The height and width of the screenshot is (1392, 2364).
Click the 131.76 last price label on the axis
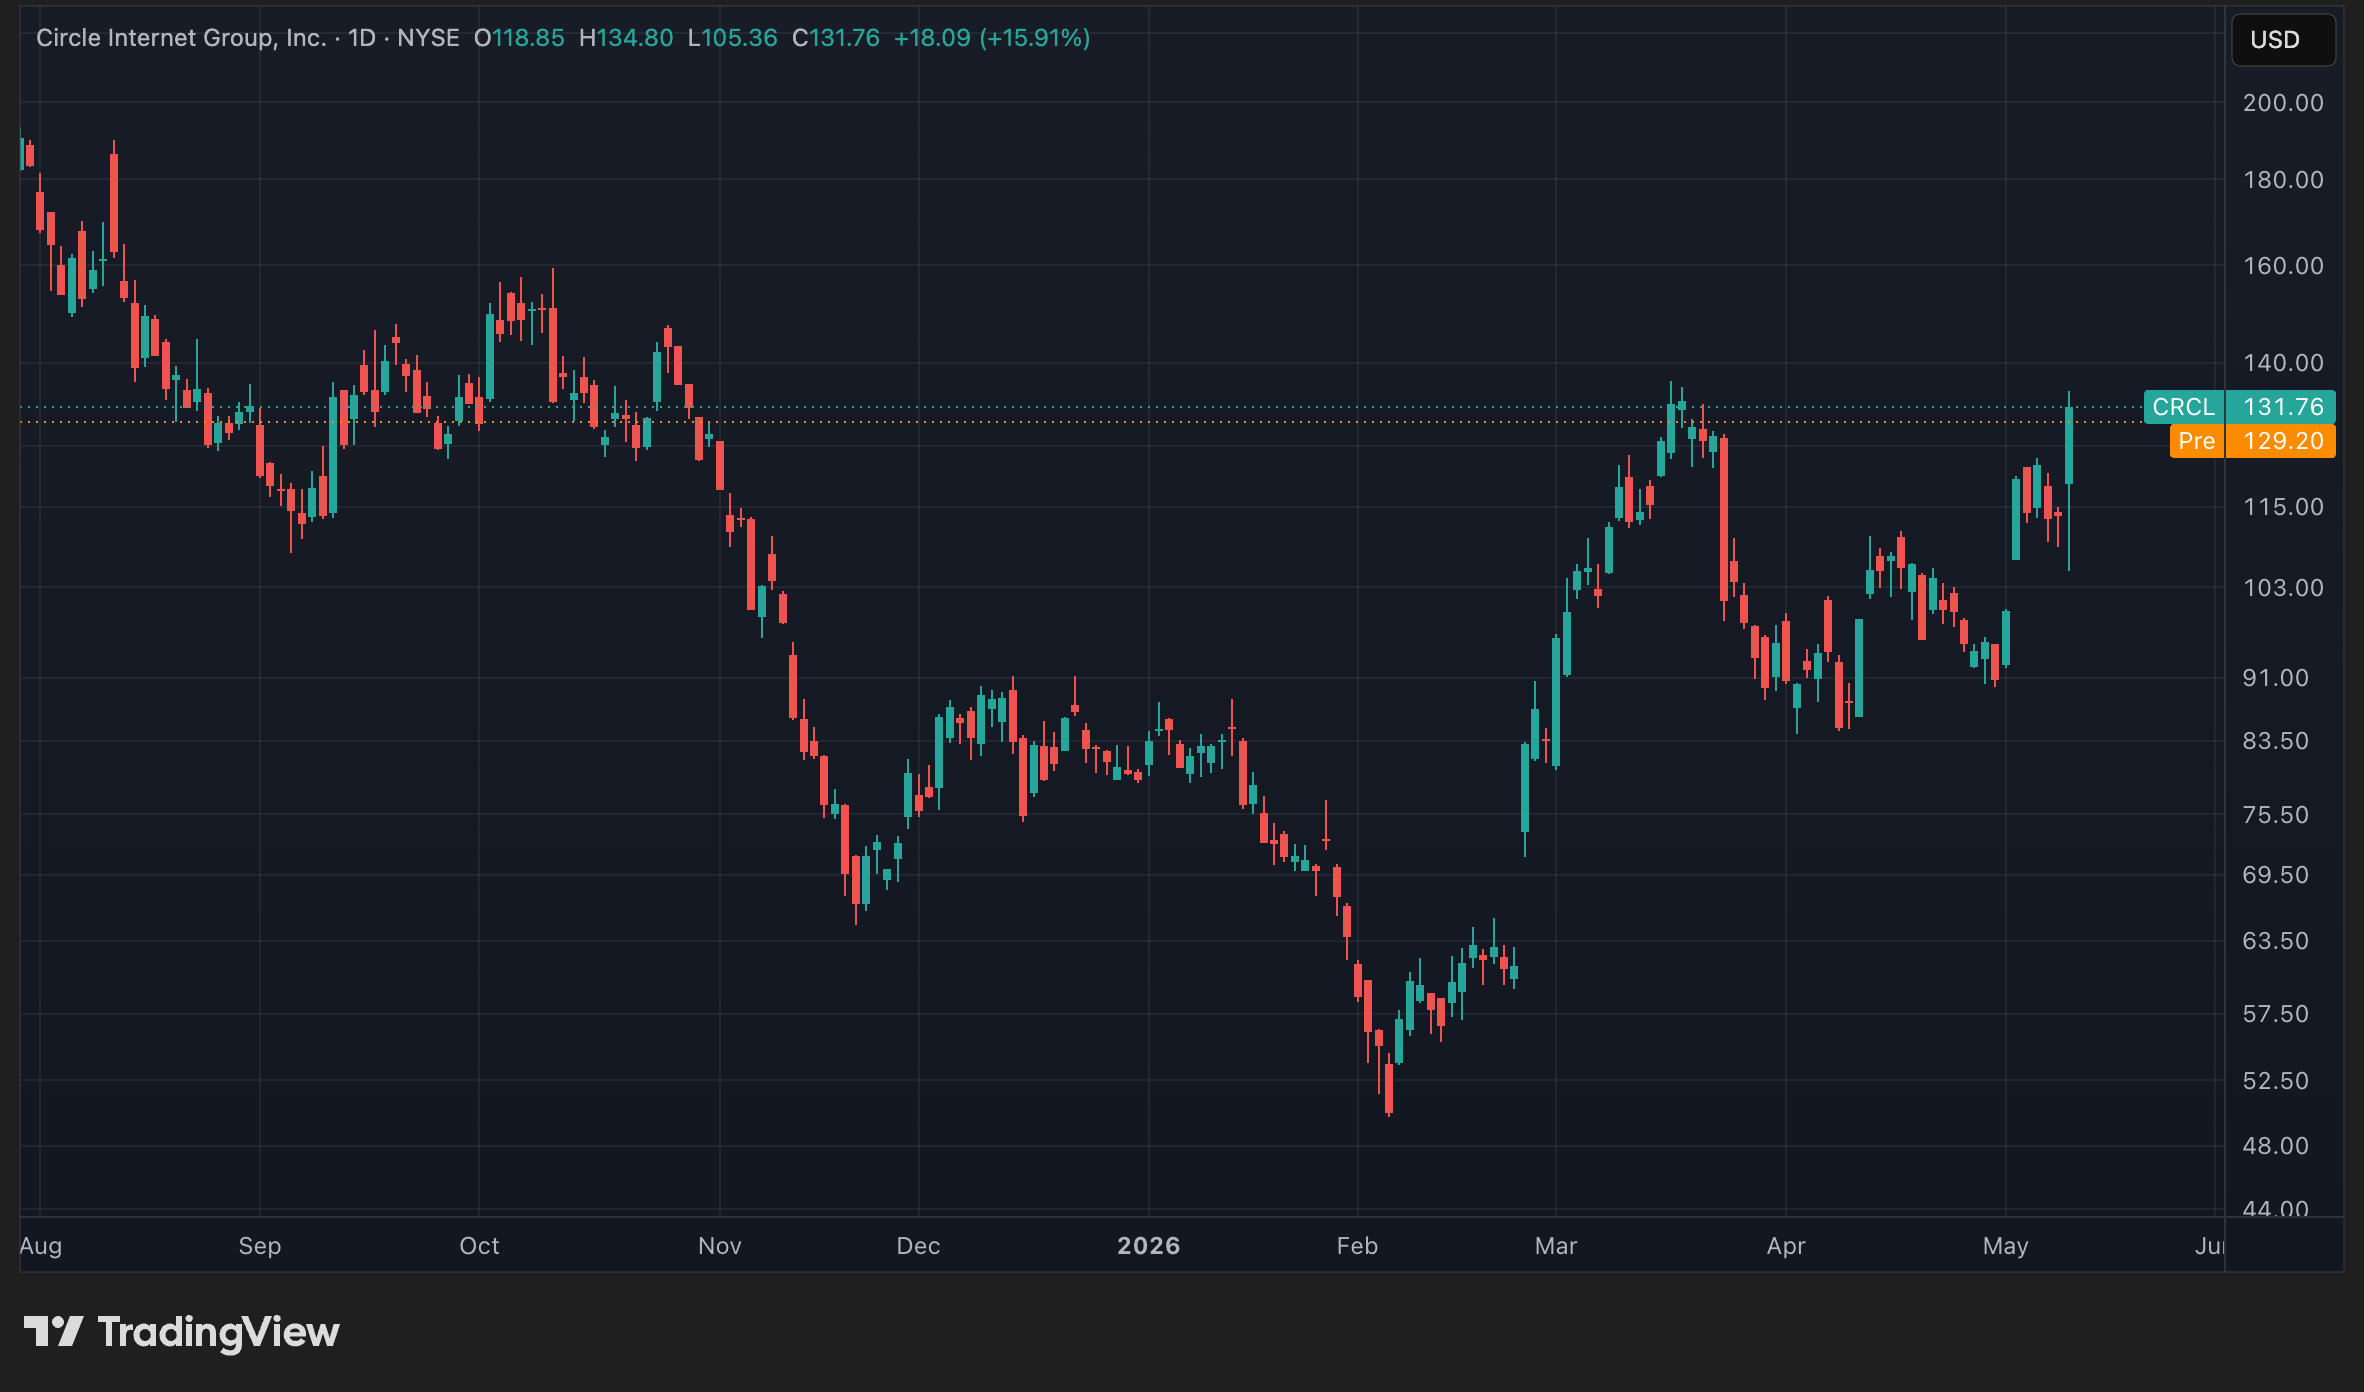(2281, 407)
